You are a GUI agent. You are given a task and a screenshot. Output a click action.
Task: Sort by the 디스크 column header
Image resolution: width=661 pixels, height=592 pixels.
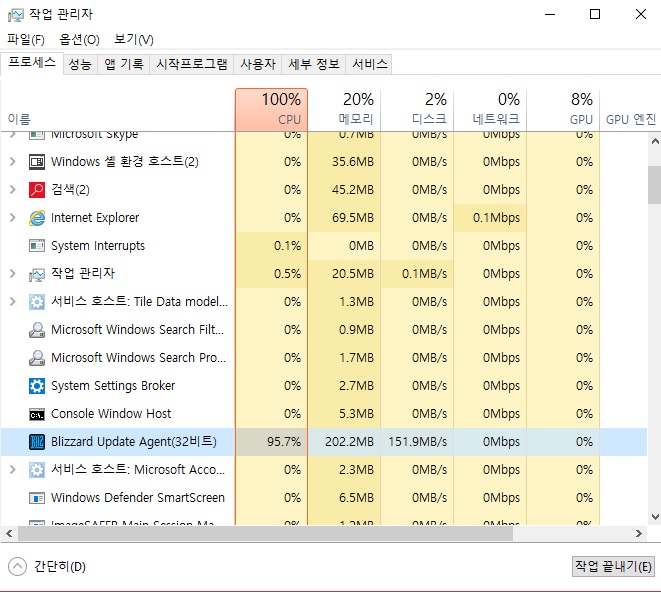point(417,110)
